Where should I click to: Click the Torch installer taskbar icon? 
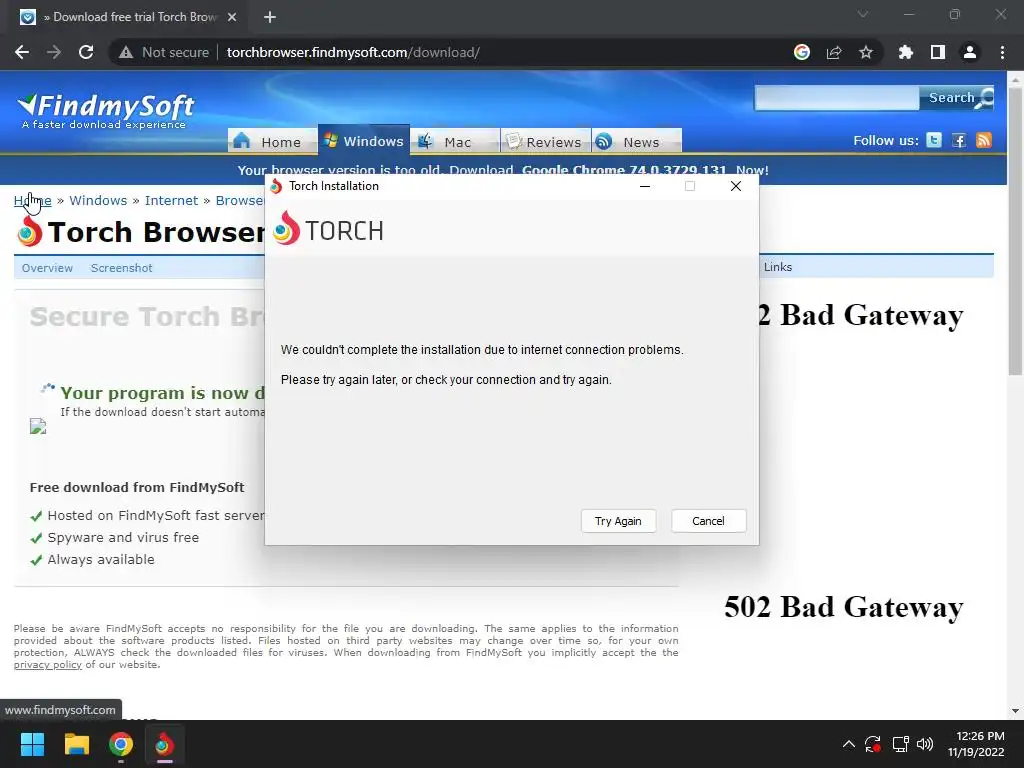pyautogui.click(x=164, y=744)
